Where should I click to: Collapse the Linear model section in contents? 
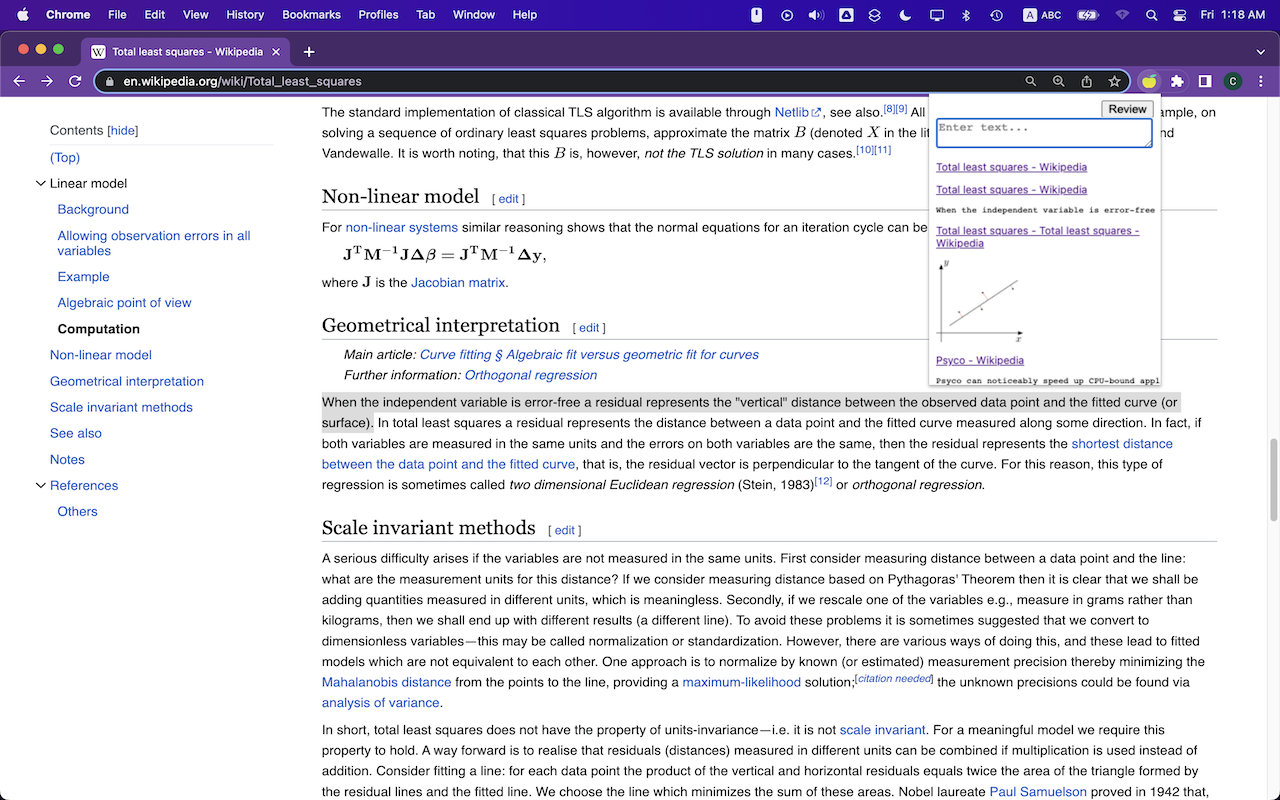tap(41, 183)
